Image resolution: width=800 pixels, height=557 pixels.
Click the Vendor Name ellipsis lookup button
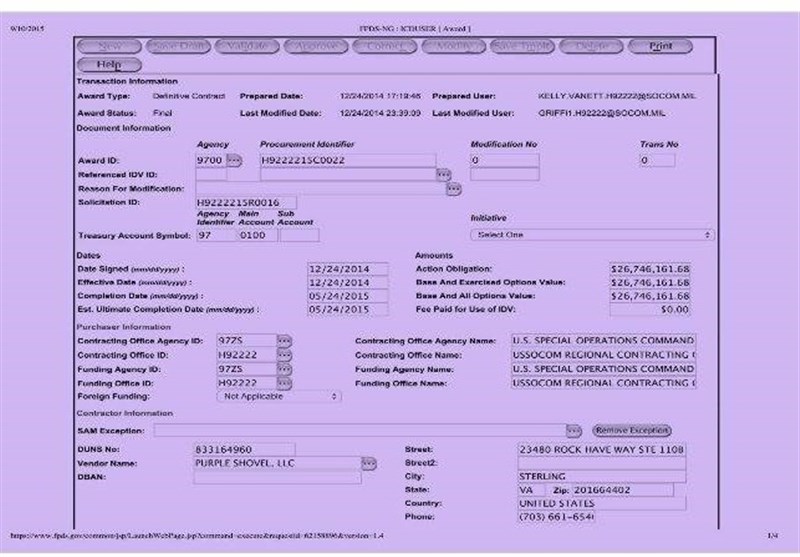[x=369, y=463]
